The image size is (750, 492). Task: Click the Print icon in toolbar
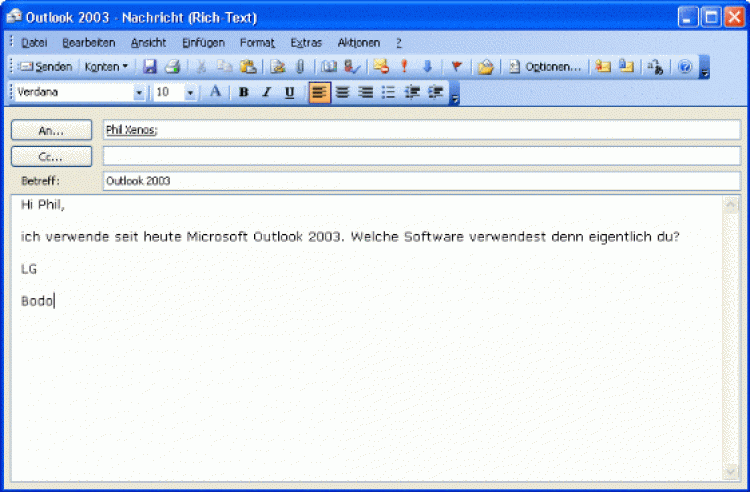pyautogui.click(x=172, y=67)
